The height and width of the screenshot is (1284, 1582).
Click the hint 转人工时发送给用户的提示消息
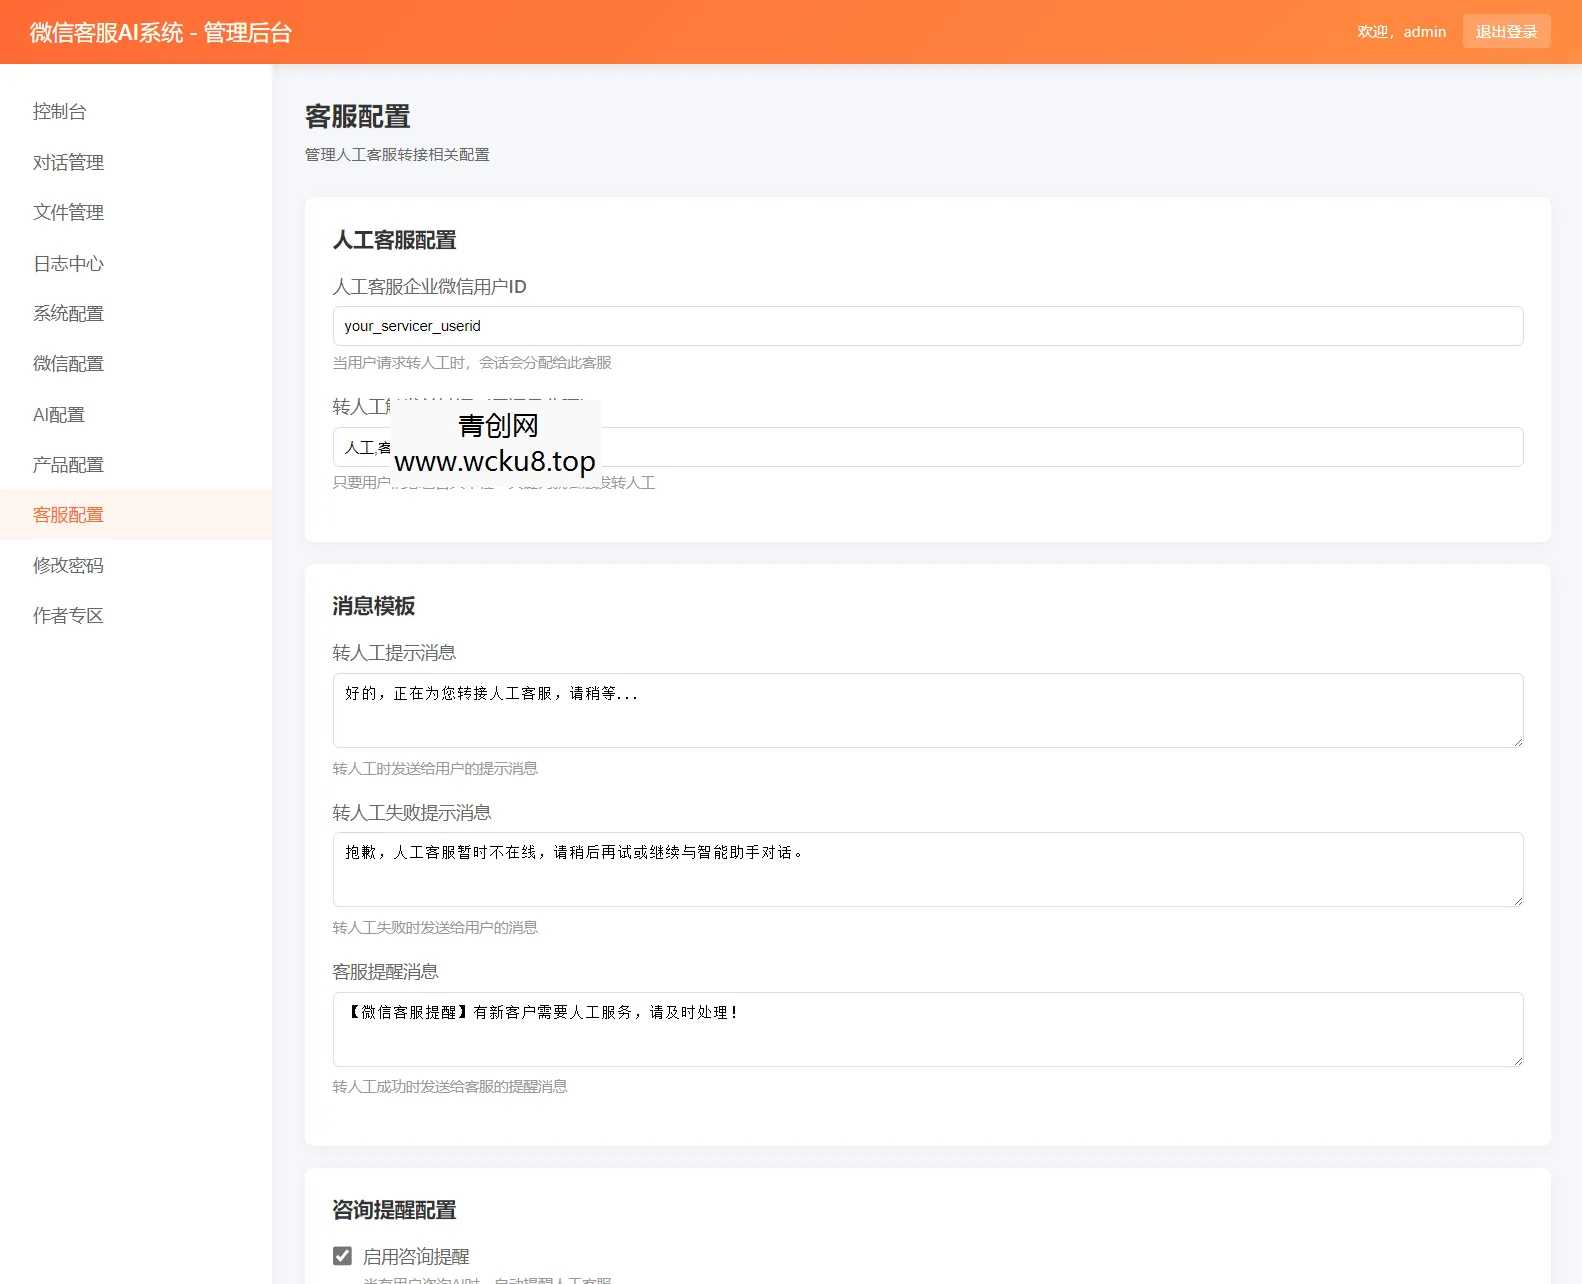435,768
